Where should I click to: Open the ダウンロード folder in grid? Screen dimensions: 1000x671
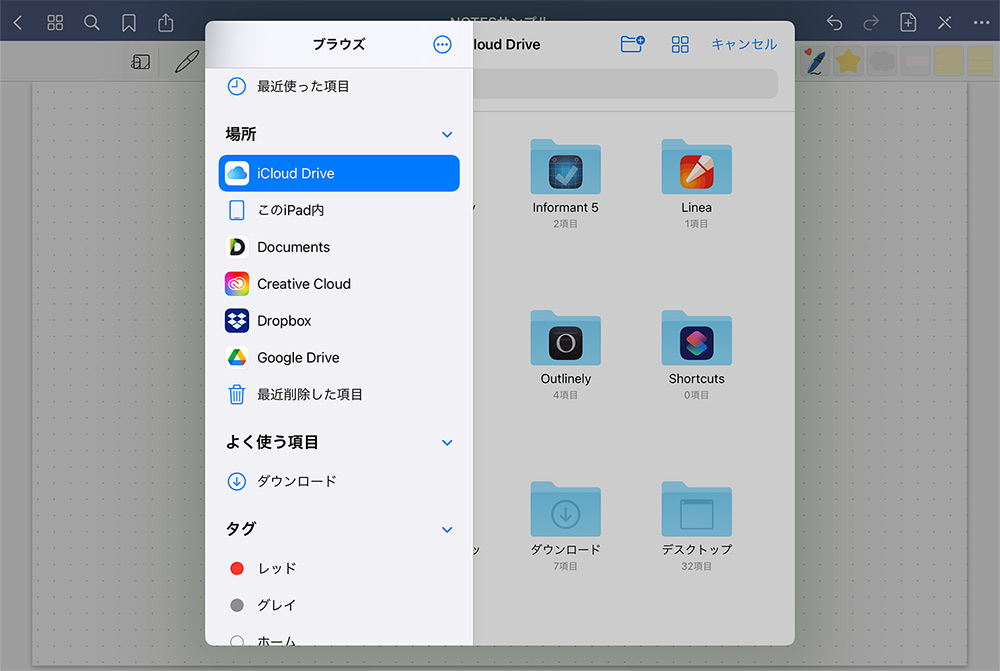[x=566, y=526]
